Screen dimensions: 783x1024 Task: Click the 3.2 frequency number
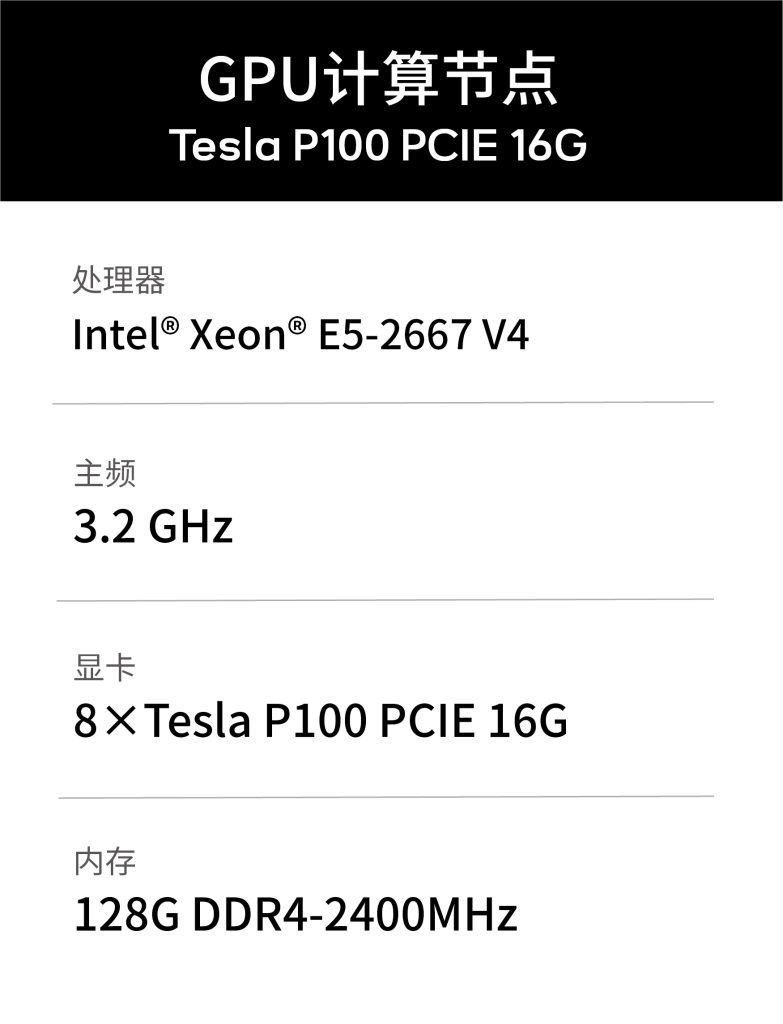103,527
